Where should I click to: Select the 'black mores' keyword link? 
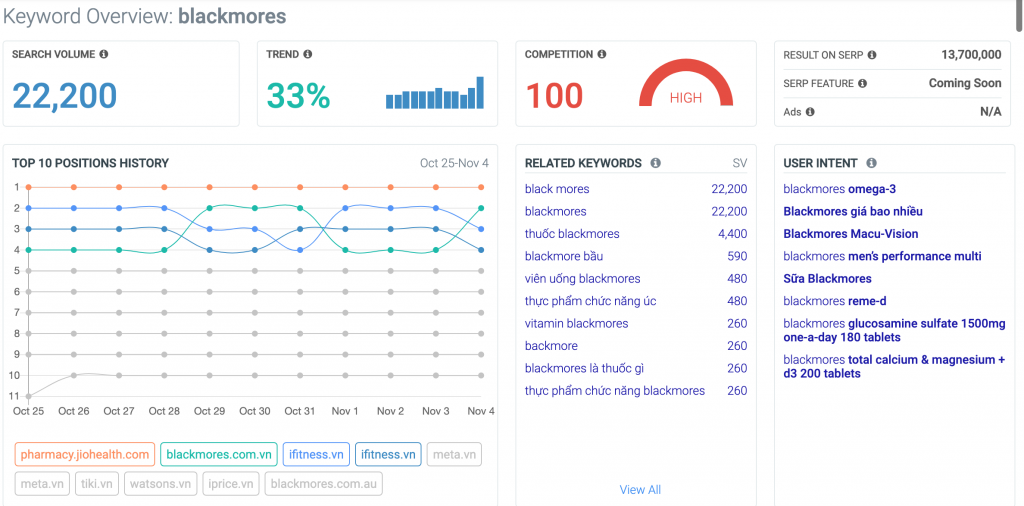[x=557, y=189]
